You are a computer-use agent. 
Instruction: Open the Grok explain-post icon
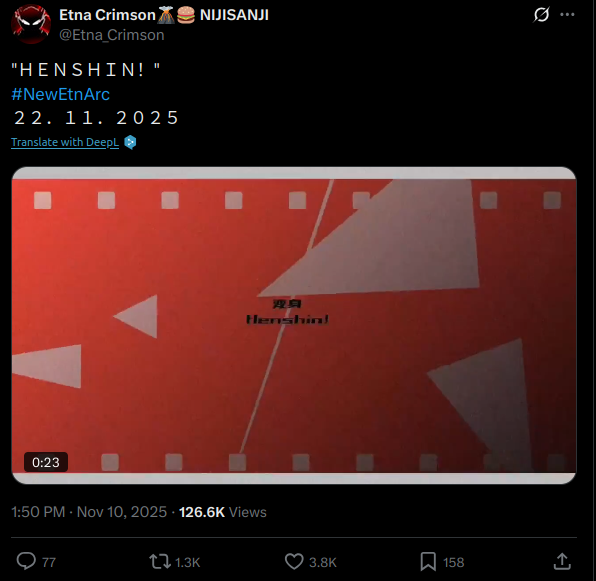click(x=541, y=15)
